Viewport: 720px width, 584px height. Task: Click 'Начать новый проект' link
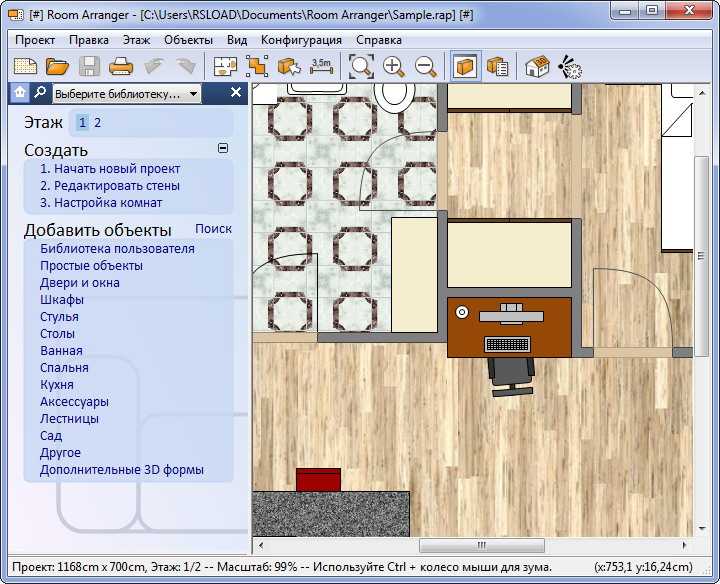point(110,169)
